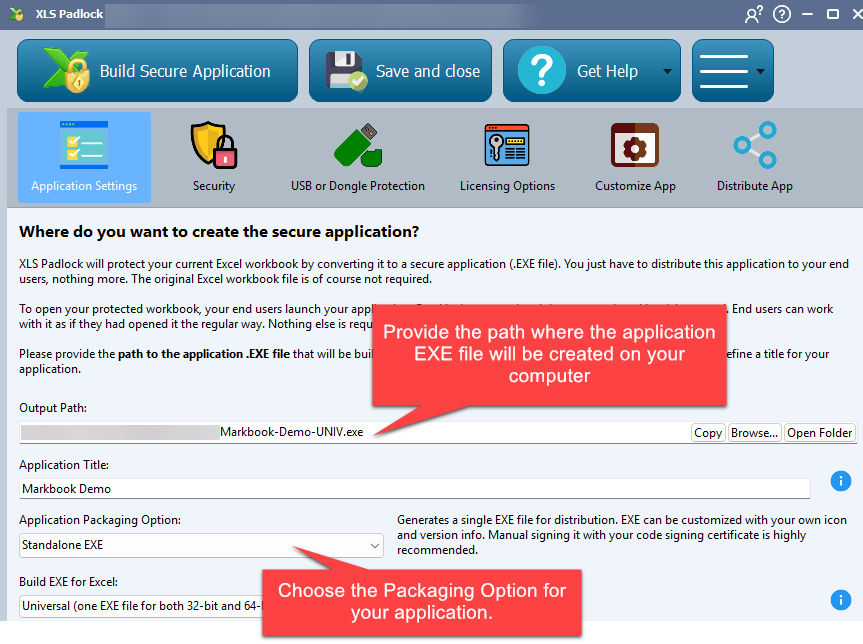Open the Customize App tab
863x644 pixels.
click(x=635, y=158)
